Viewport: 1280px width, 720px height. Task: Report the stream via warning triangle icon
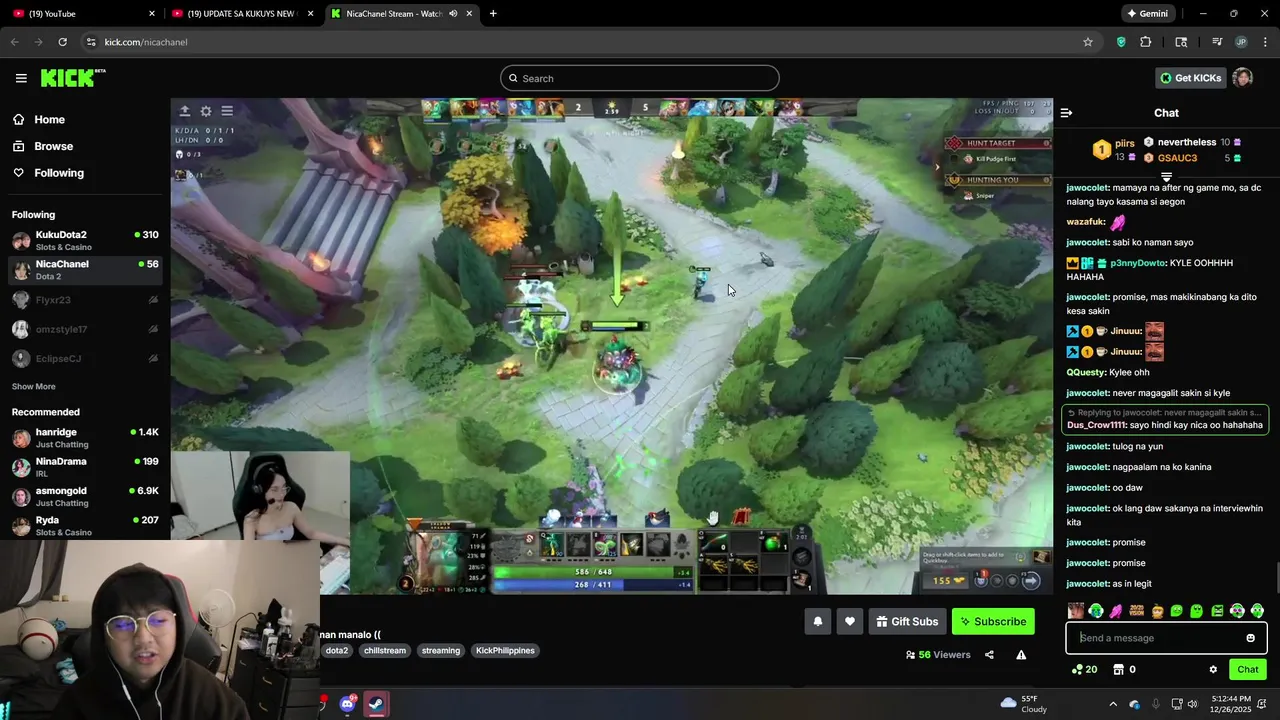(x=1021, y=655)
